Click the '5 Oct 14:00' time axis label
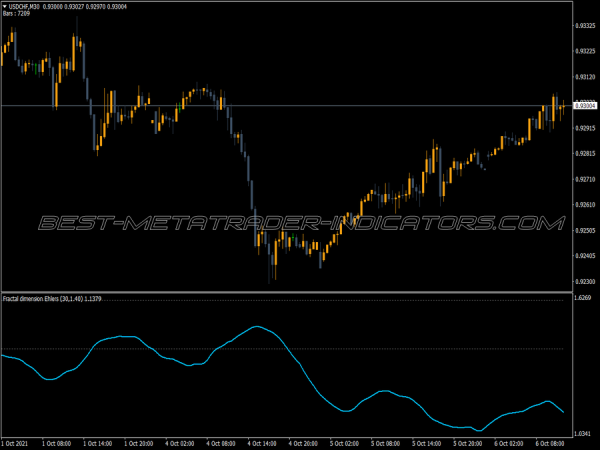Screen dimensions: 600x450 click(x=426, y=443)
